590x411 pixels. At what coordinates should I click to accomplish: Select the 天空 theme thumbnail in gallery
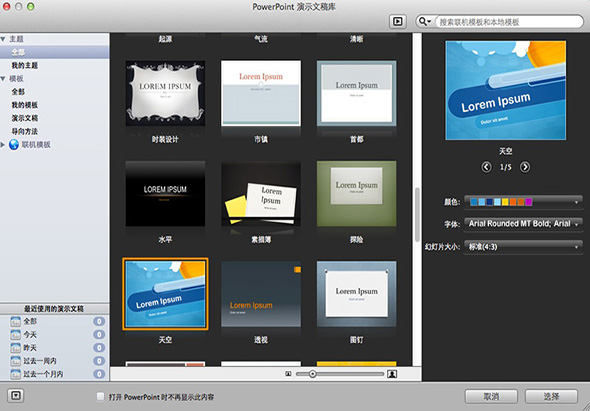[165, 294]
